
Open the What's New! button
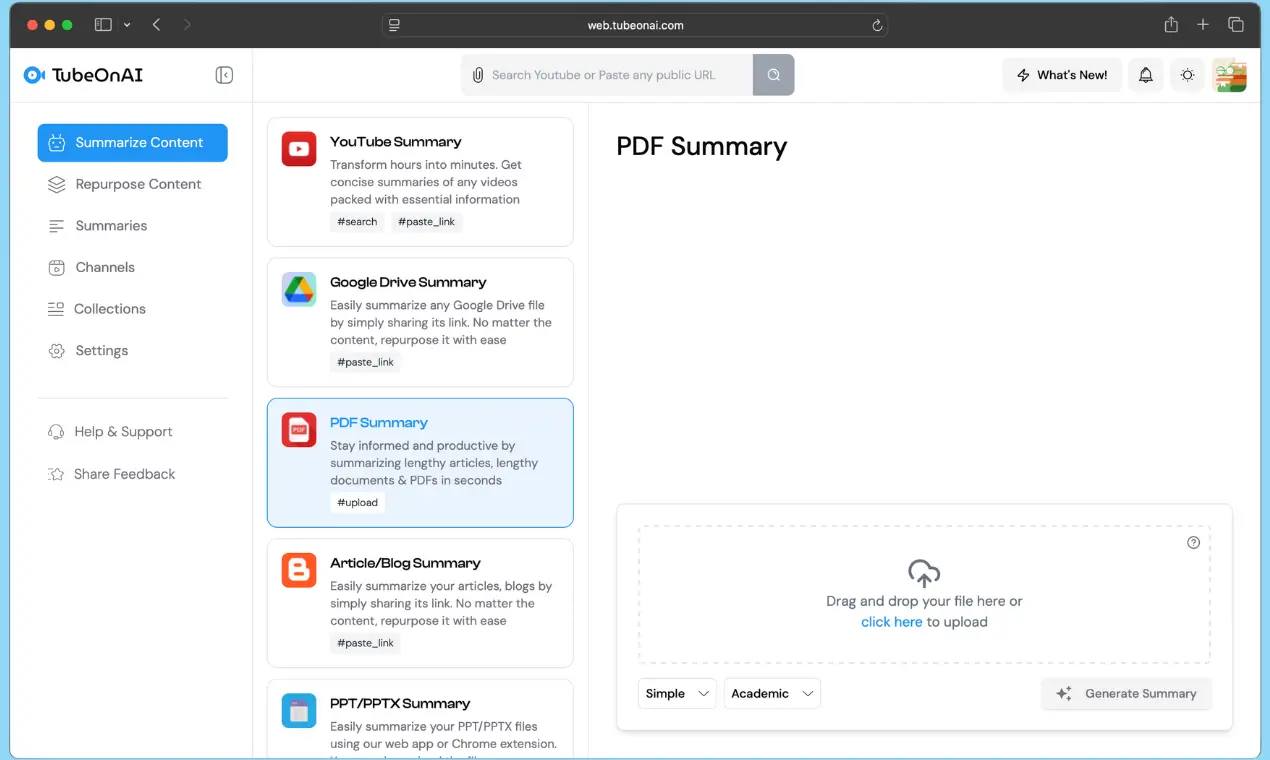pos(1061,75)
